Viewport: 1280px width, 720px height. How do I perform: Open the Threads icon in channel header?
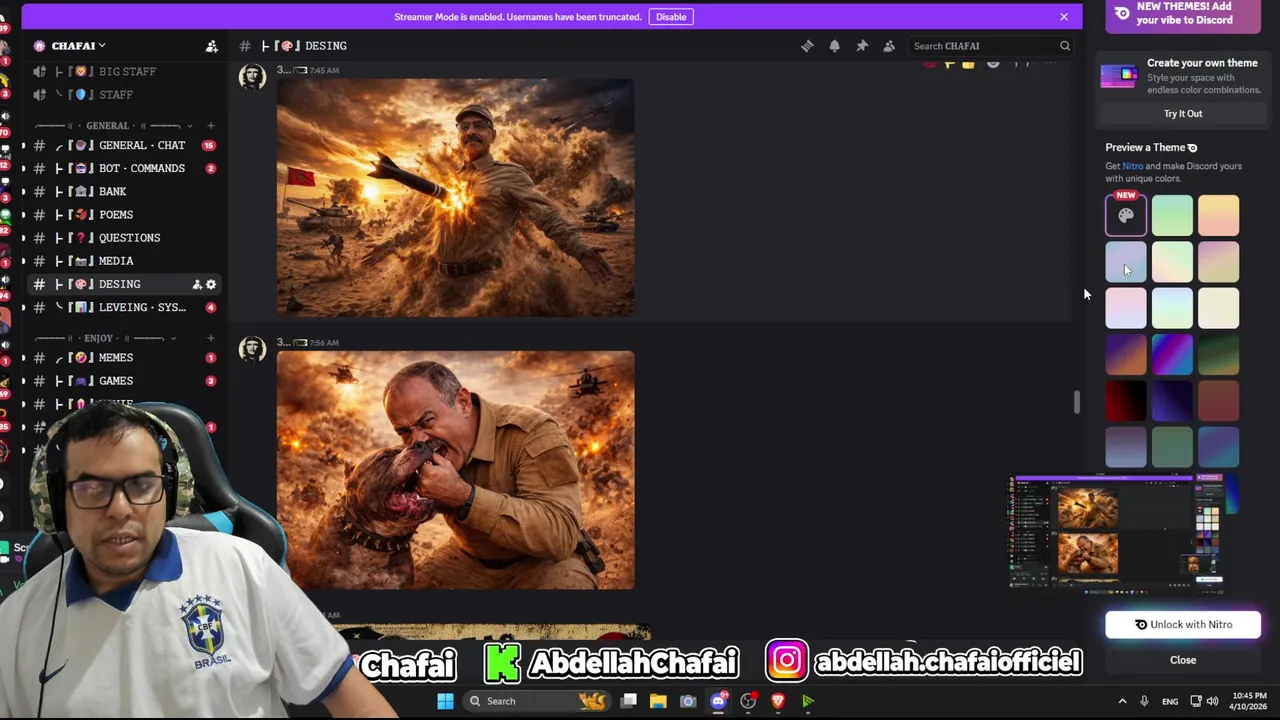point(807,46)
